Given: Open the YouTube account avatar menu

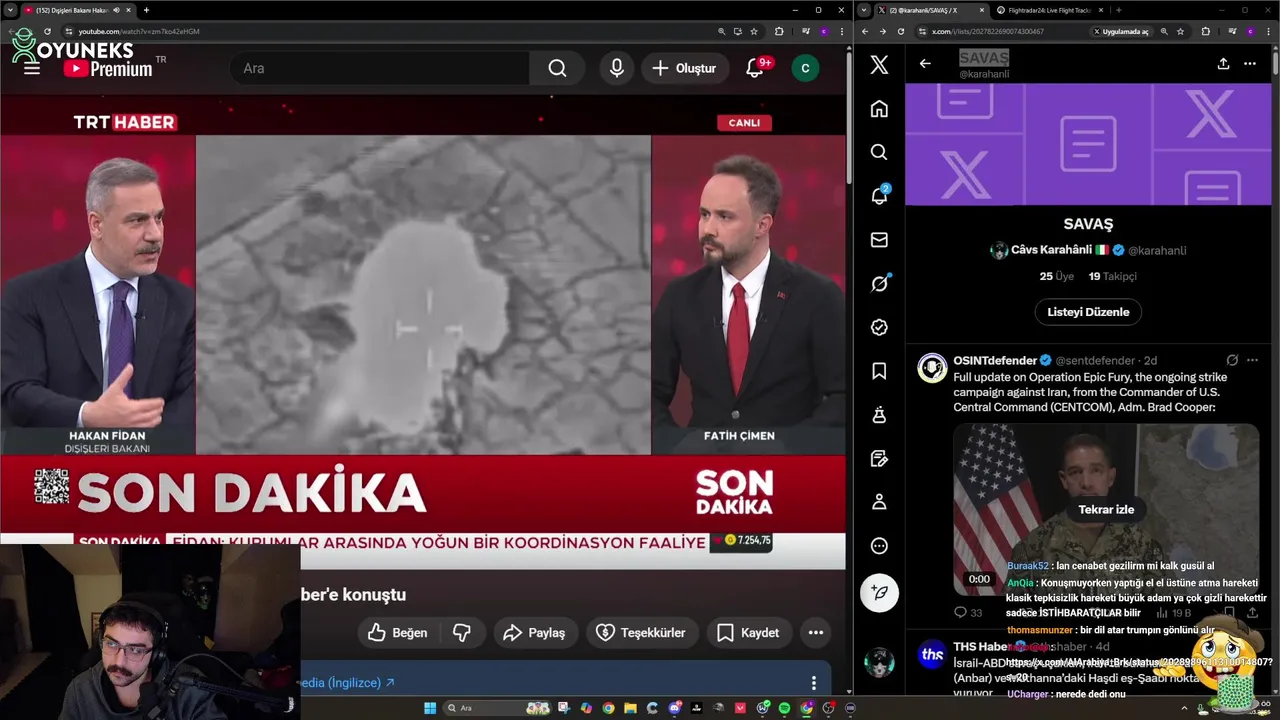Looking at the screenshot, I should 805,68.
